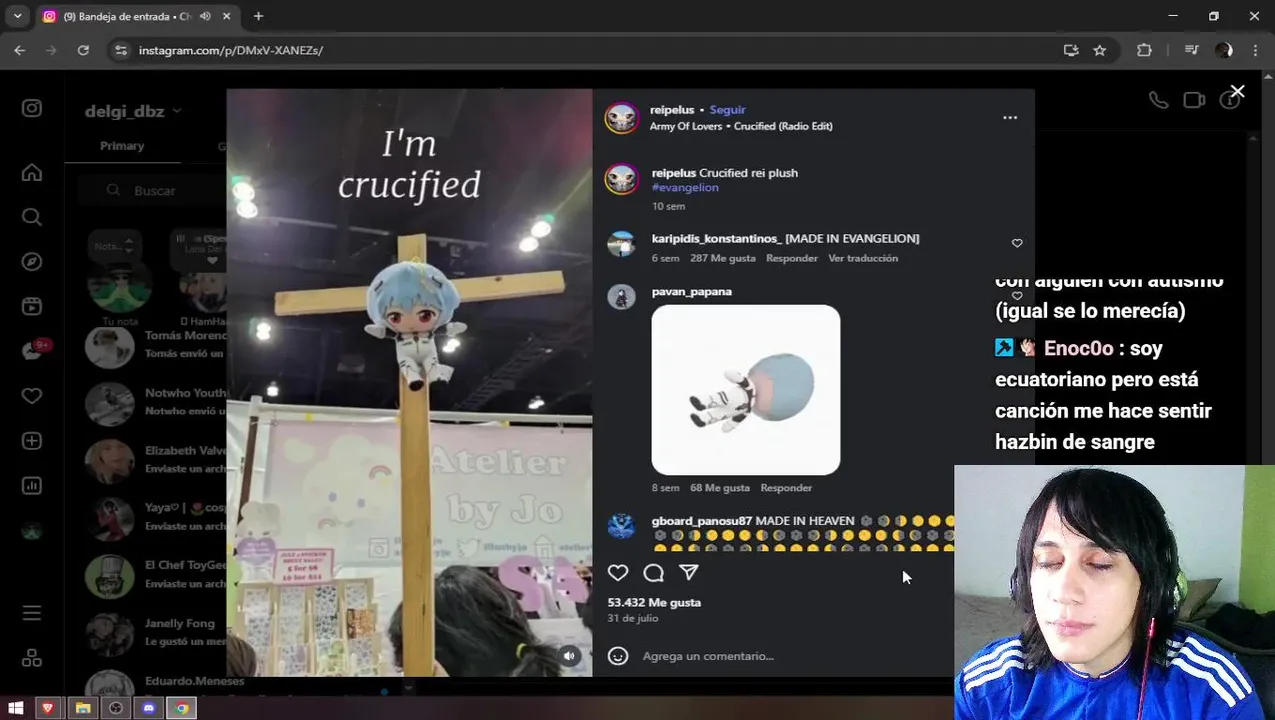Open notifications heart in left sidebar

click(32, 396)
